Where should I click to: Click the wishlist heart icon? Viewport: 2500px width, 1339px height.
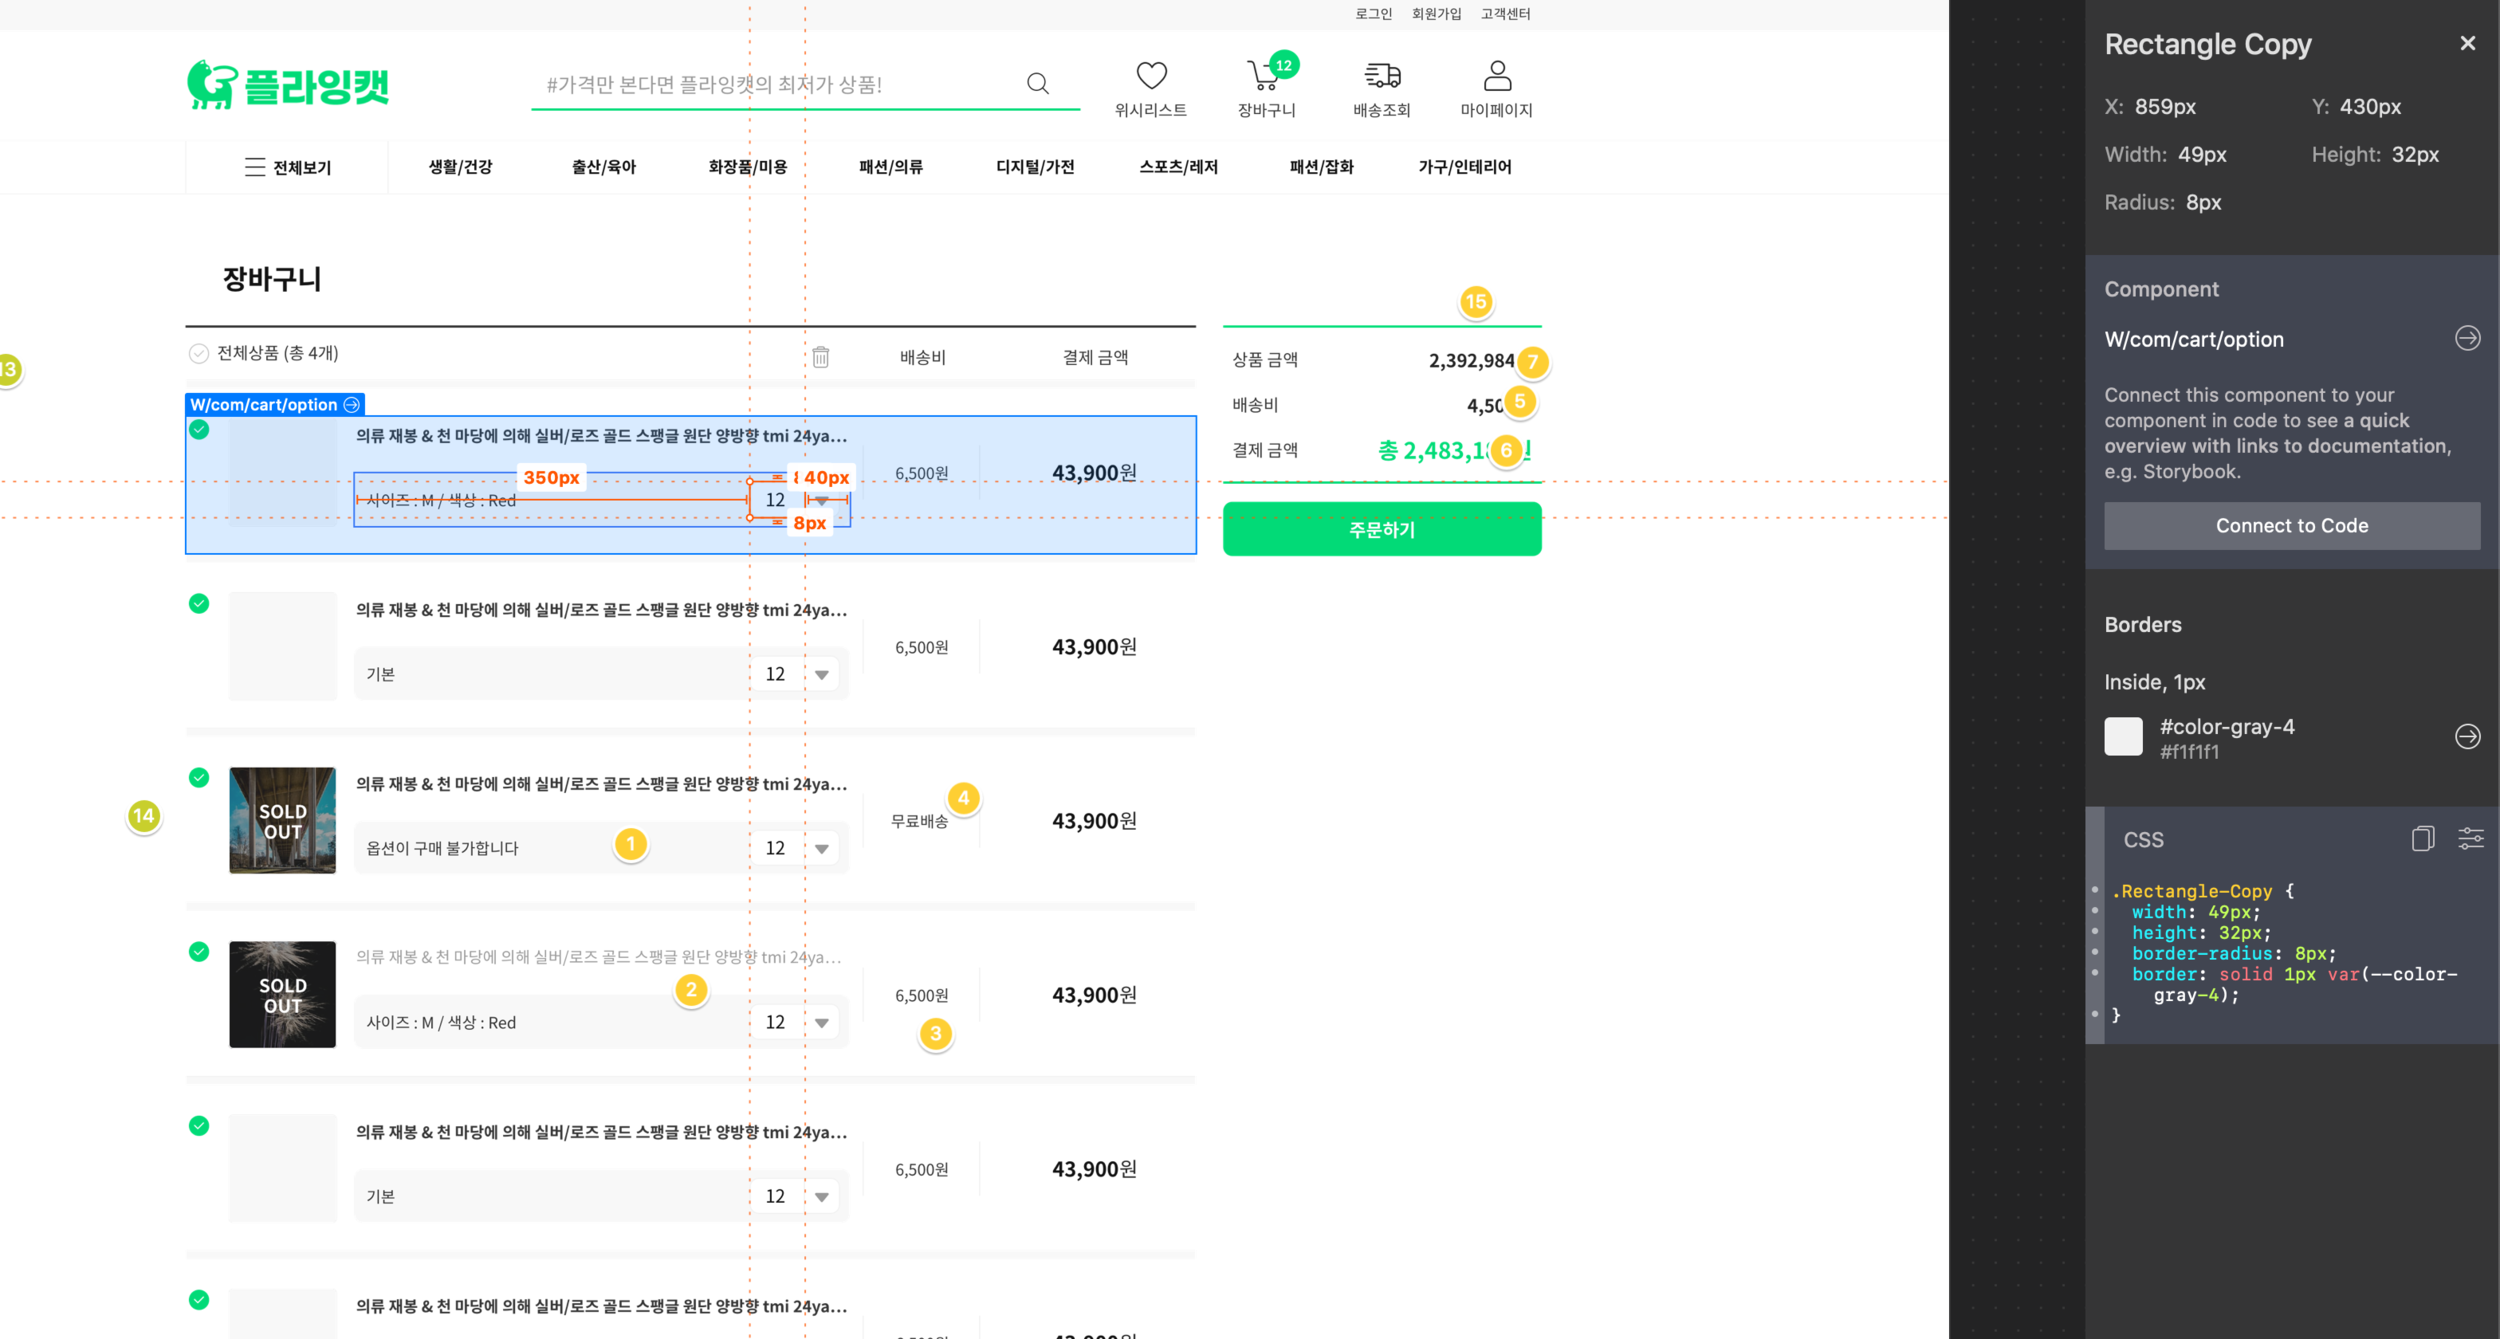point(1151,76)
